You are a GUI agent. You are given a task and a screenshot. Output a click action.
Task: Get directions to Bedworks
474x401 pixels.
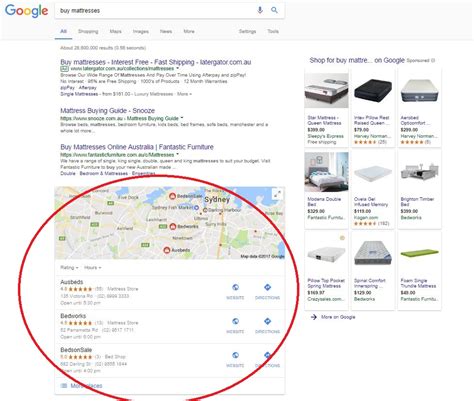pos(267,325)
